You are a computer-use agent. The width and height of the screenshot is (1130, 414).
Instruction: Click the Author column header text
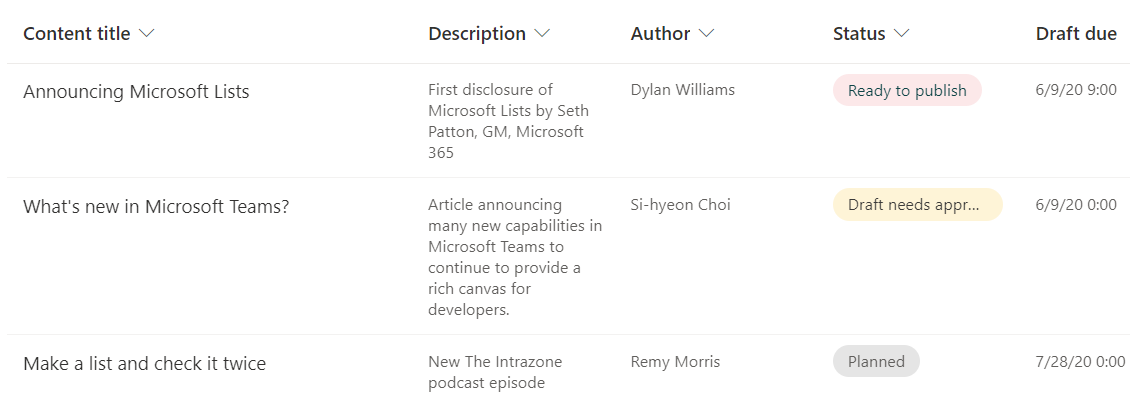click(660, 34)
